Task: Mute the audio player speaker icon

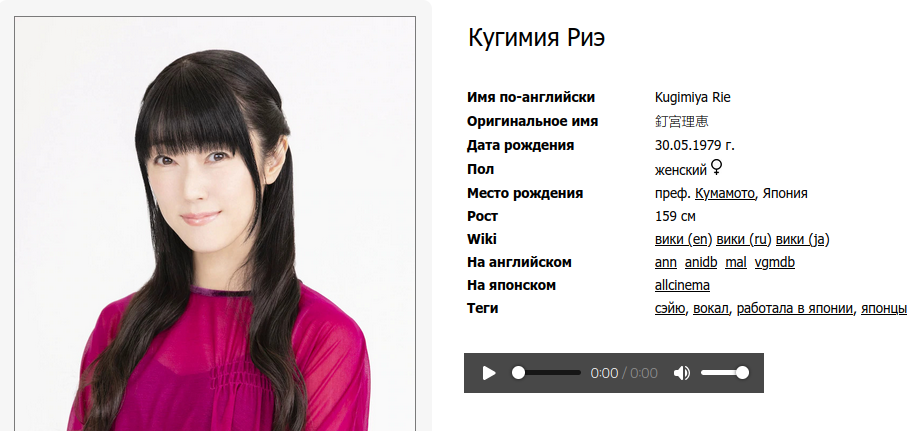Action: point(681,373)
